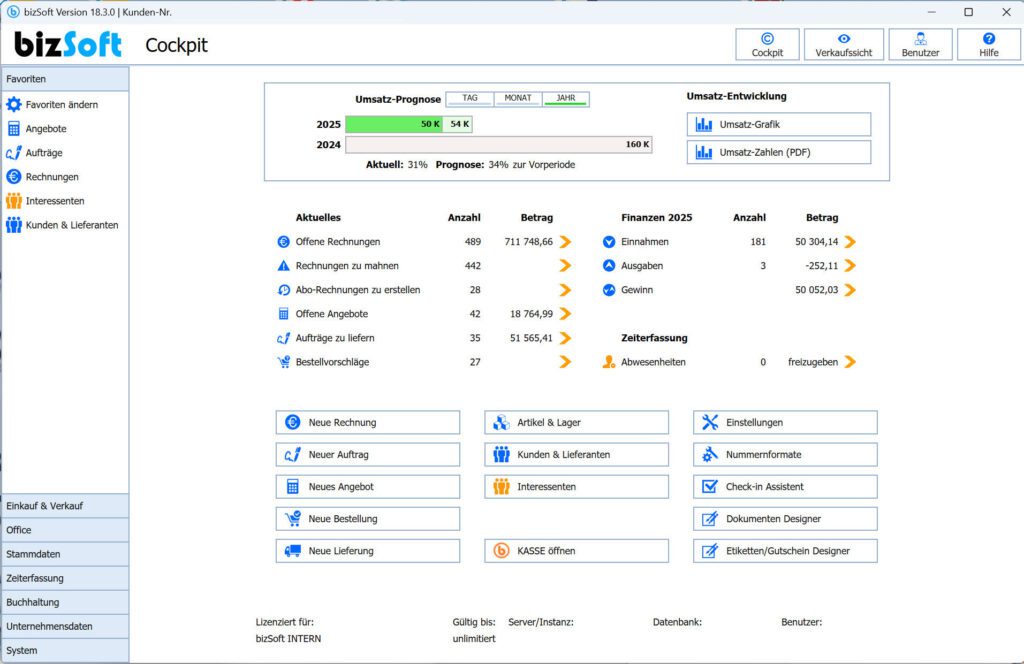Expand the Office sidebar section
This screenshot has width=1024, height=664.
[65, 530]
